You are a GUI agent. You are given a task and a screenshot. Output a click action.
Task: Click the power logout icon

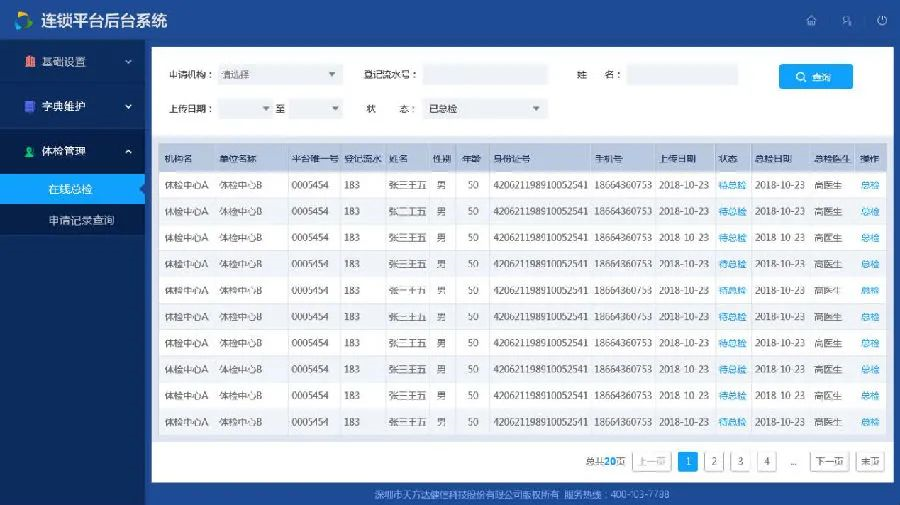pyautogui.click(x=881, y=20)
